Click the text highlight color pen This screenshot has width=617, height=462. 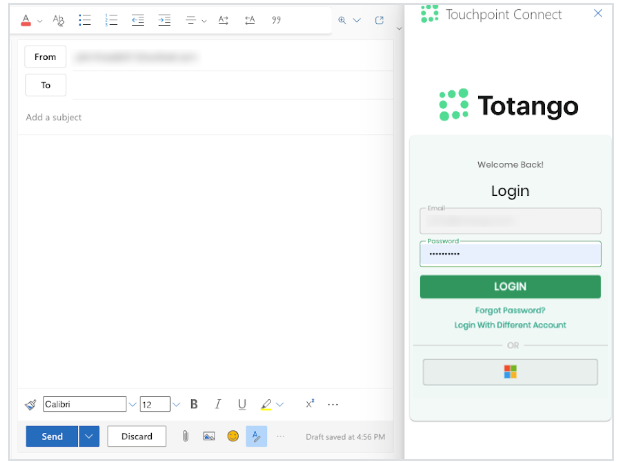click(x=266, y=404)
